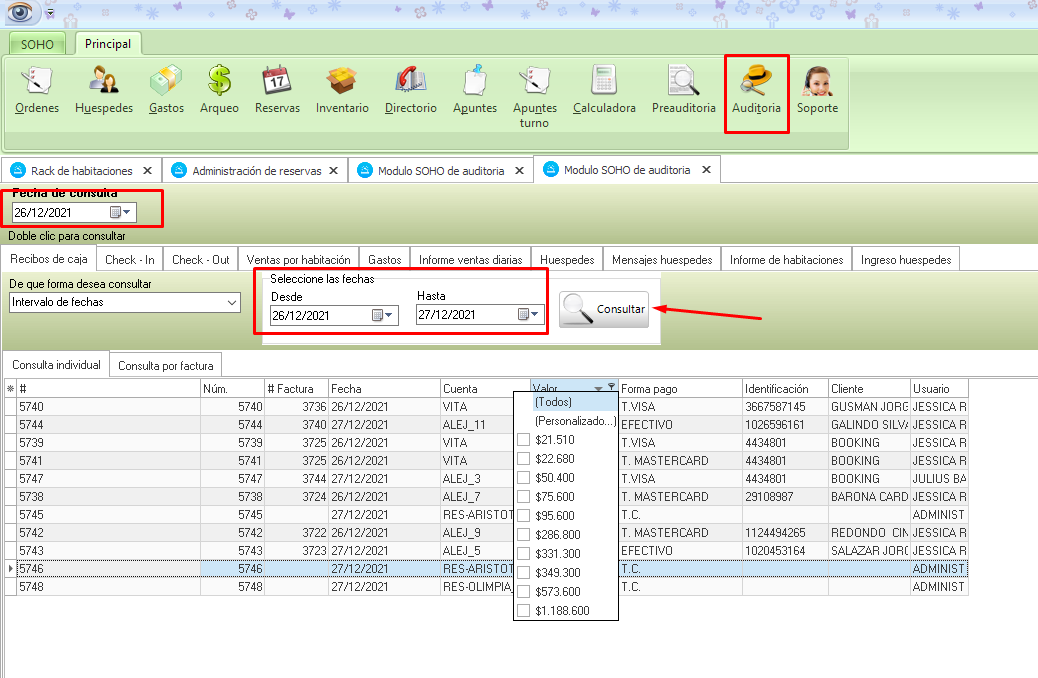
Task: Check the $21.510 filter checkbox
Action: (523, 441)
